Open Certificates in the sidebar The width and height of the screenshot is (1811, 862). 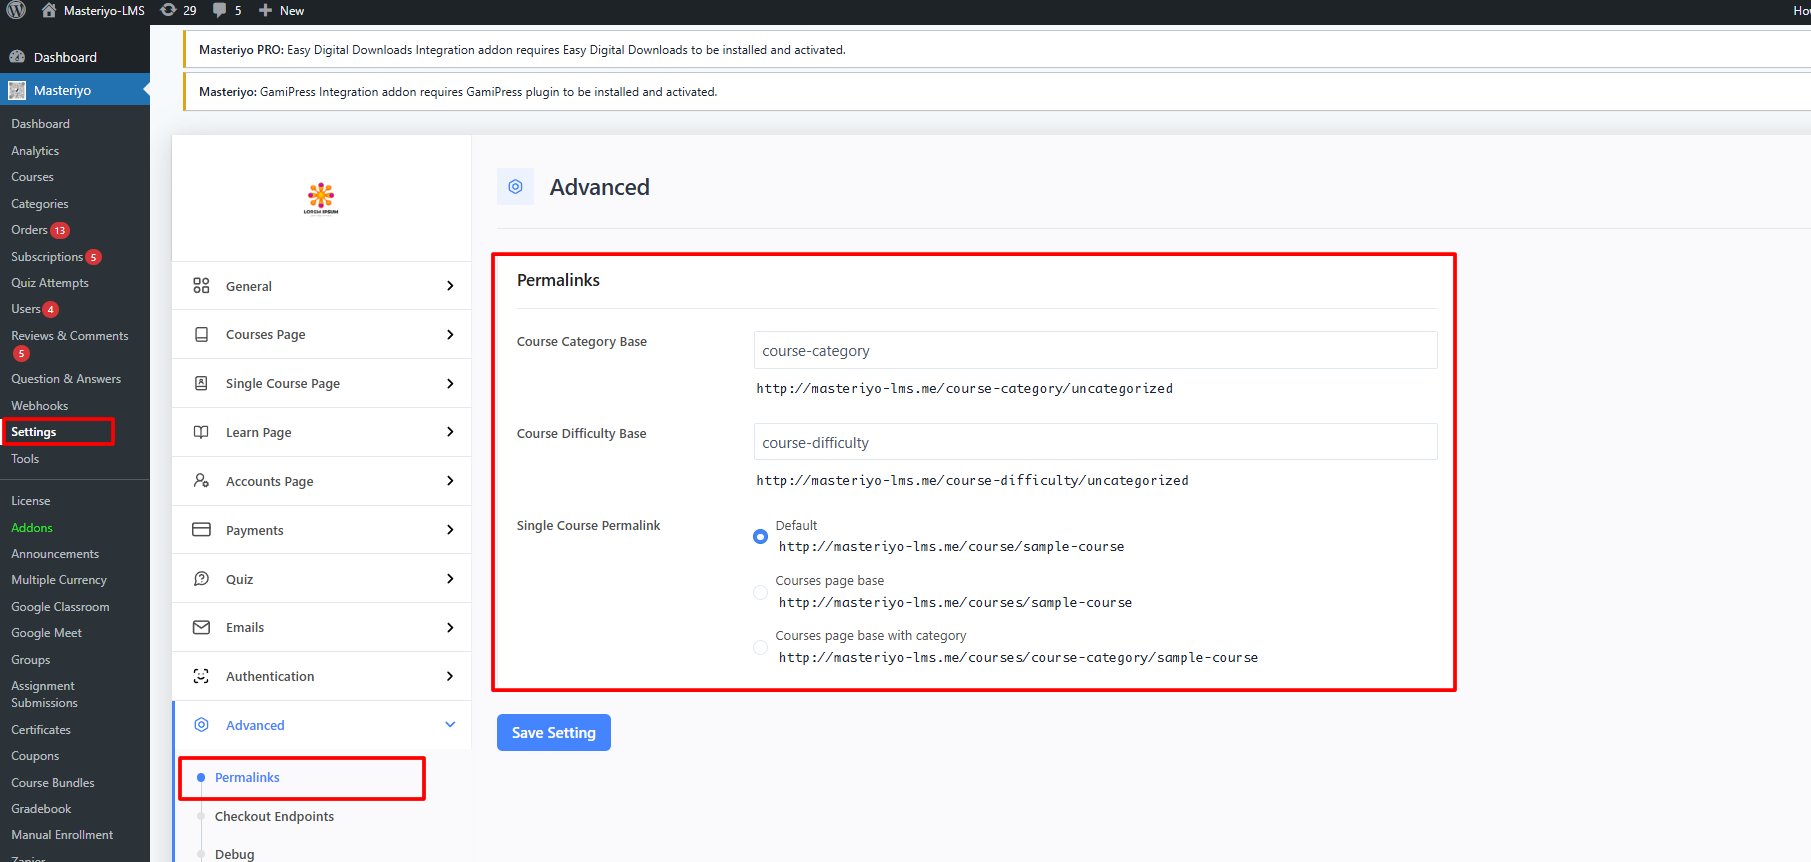coord(41,730)
